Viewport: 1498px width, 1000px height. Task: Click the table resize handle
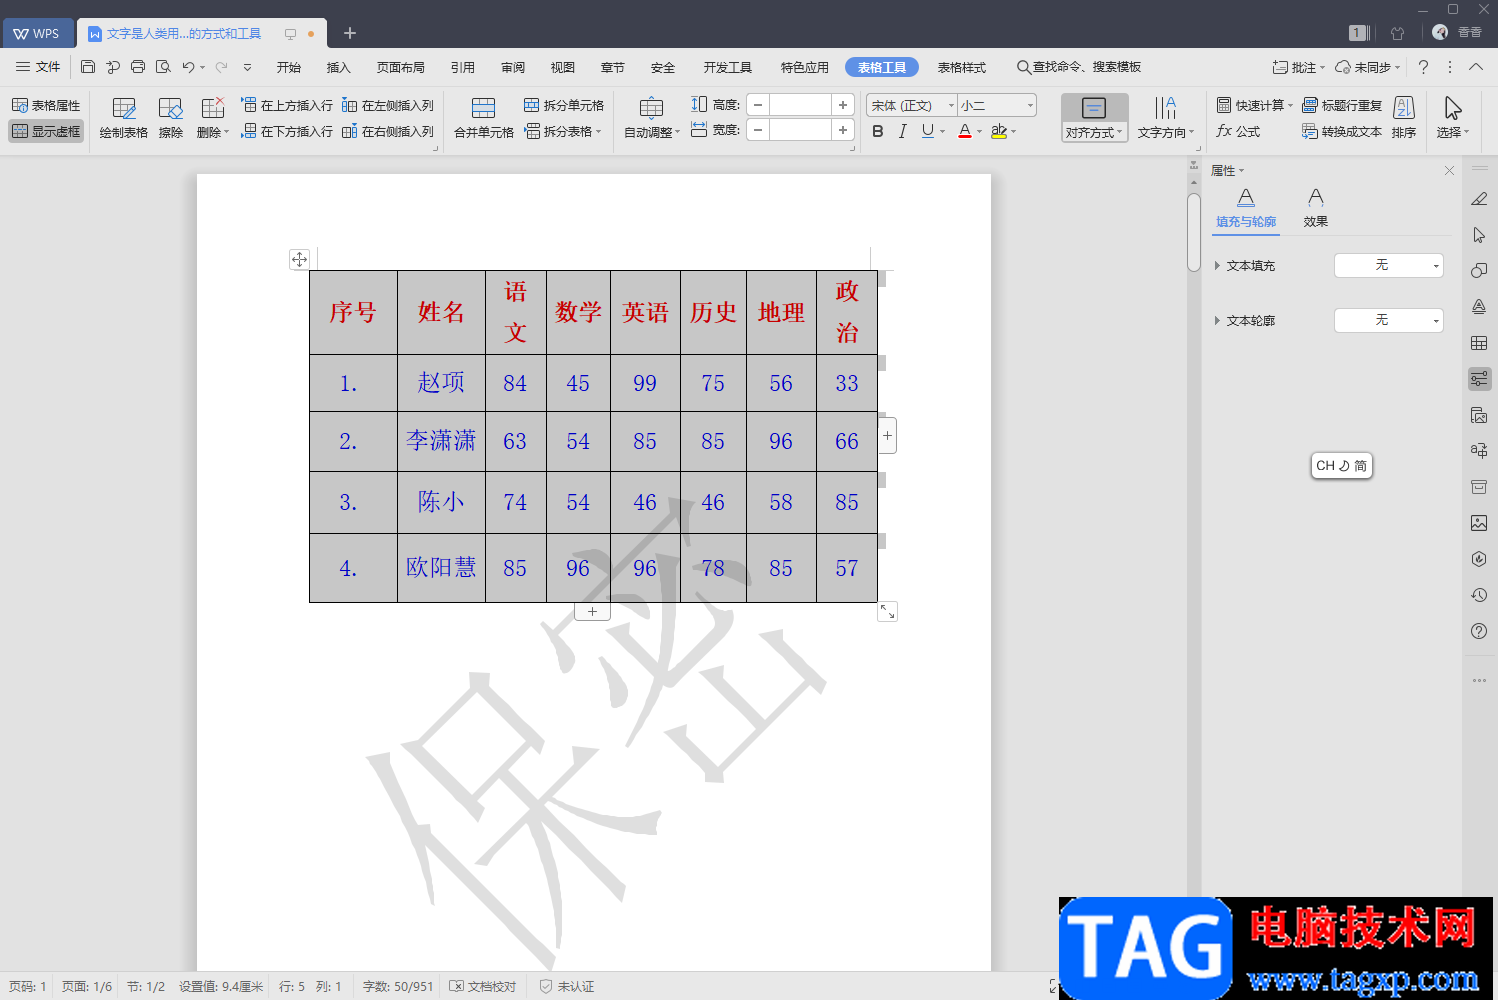(x=887, y=611)
